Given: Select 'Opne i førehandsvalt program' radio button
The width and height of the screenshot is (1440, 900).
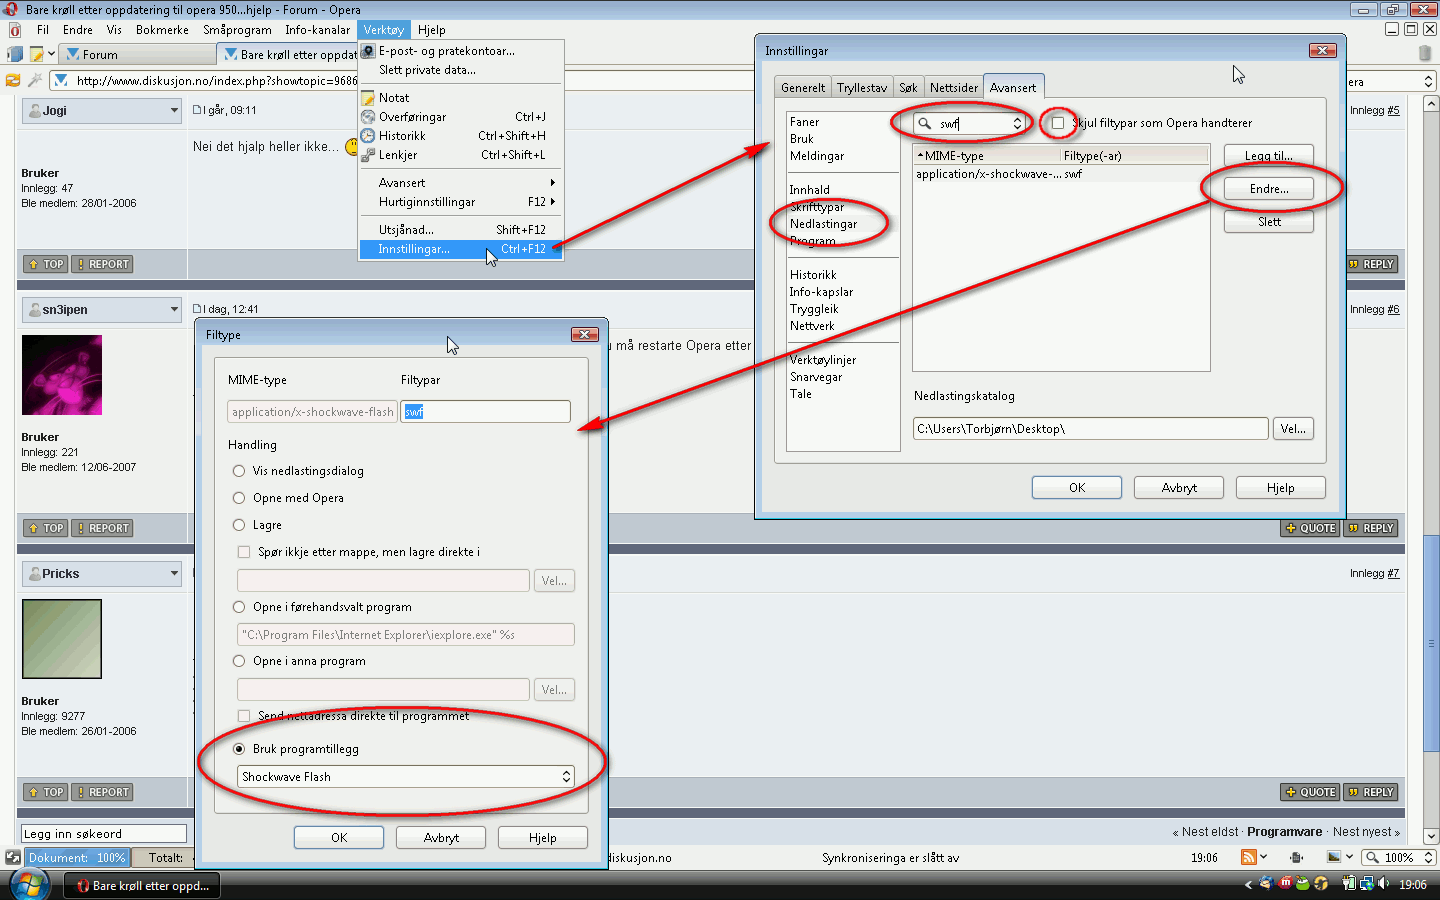Looking at the screenshot, I should [239, 607].
